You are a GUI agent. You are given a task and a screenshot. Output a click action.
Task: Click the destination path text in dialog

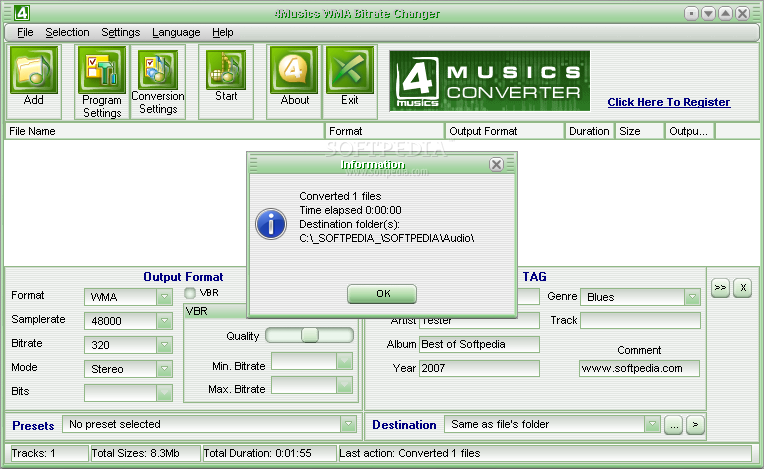tap(387, 238)
